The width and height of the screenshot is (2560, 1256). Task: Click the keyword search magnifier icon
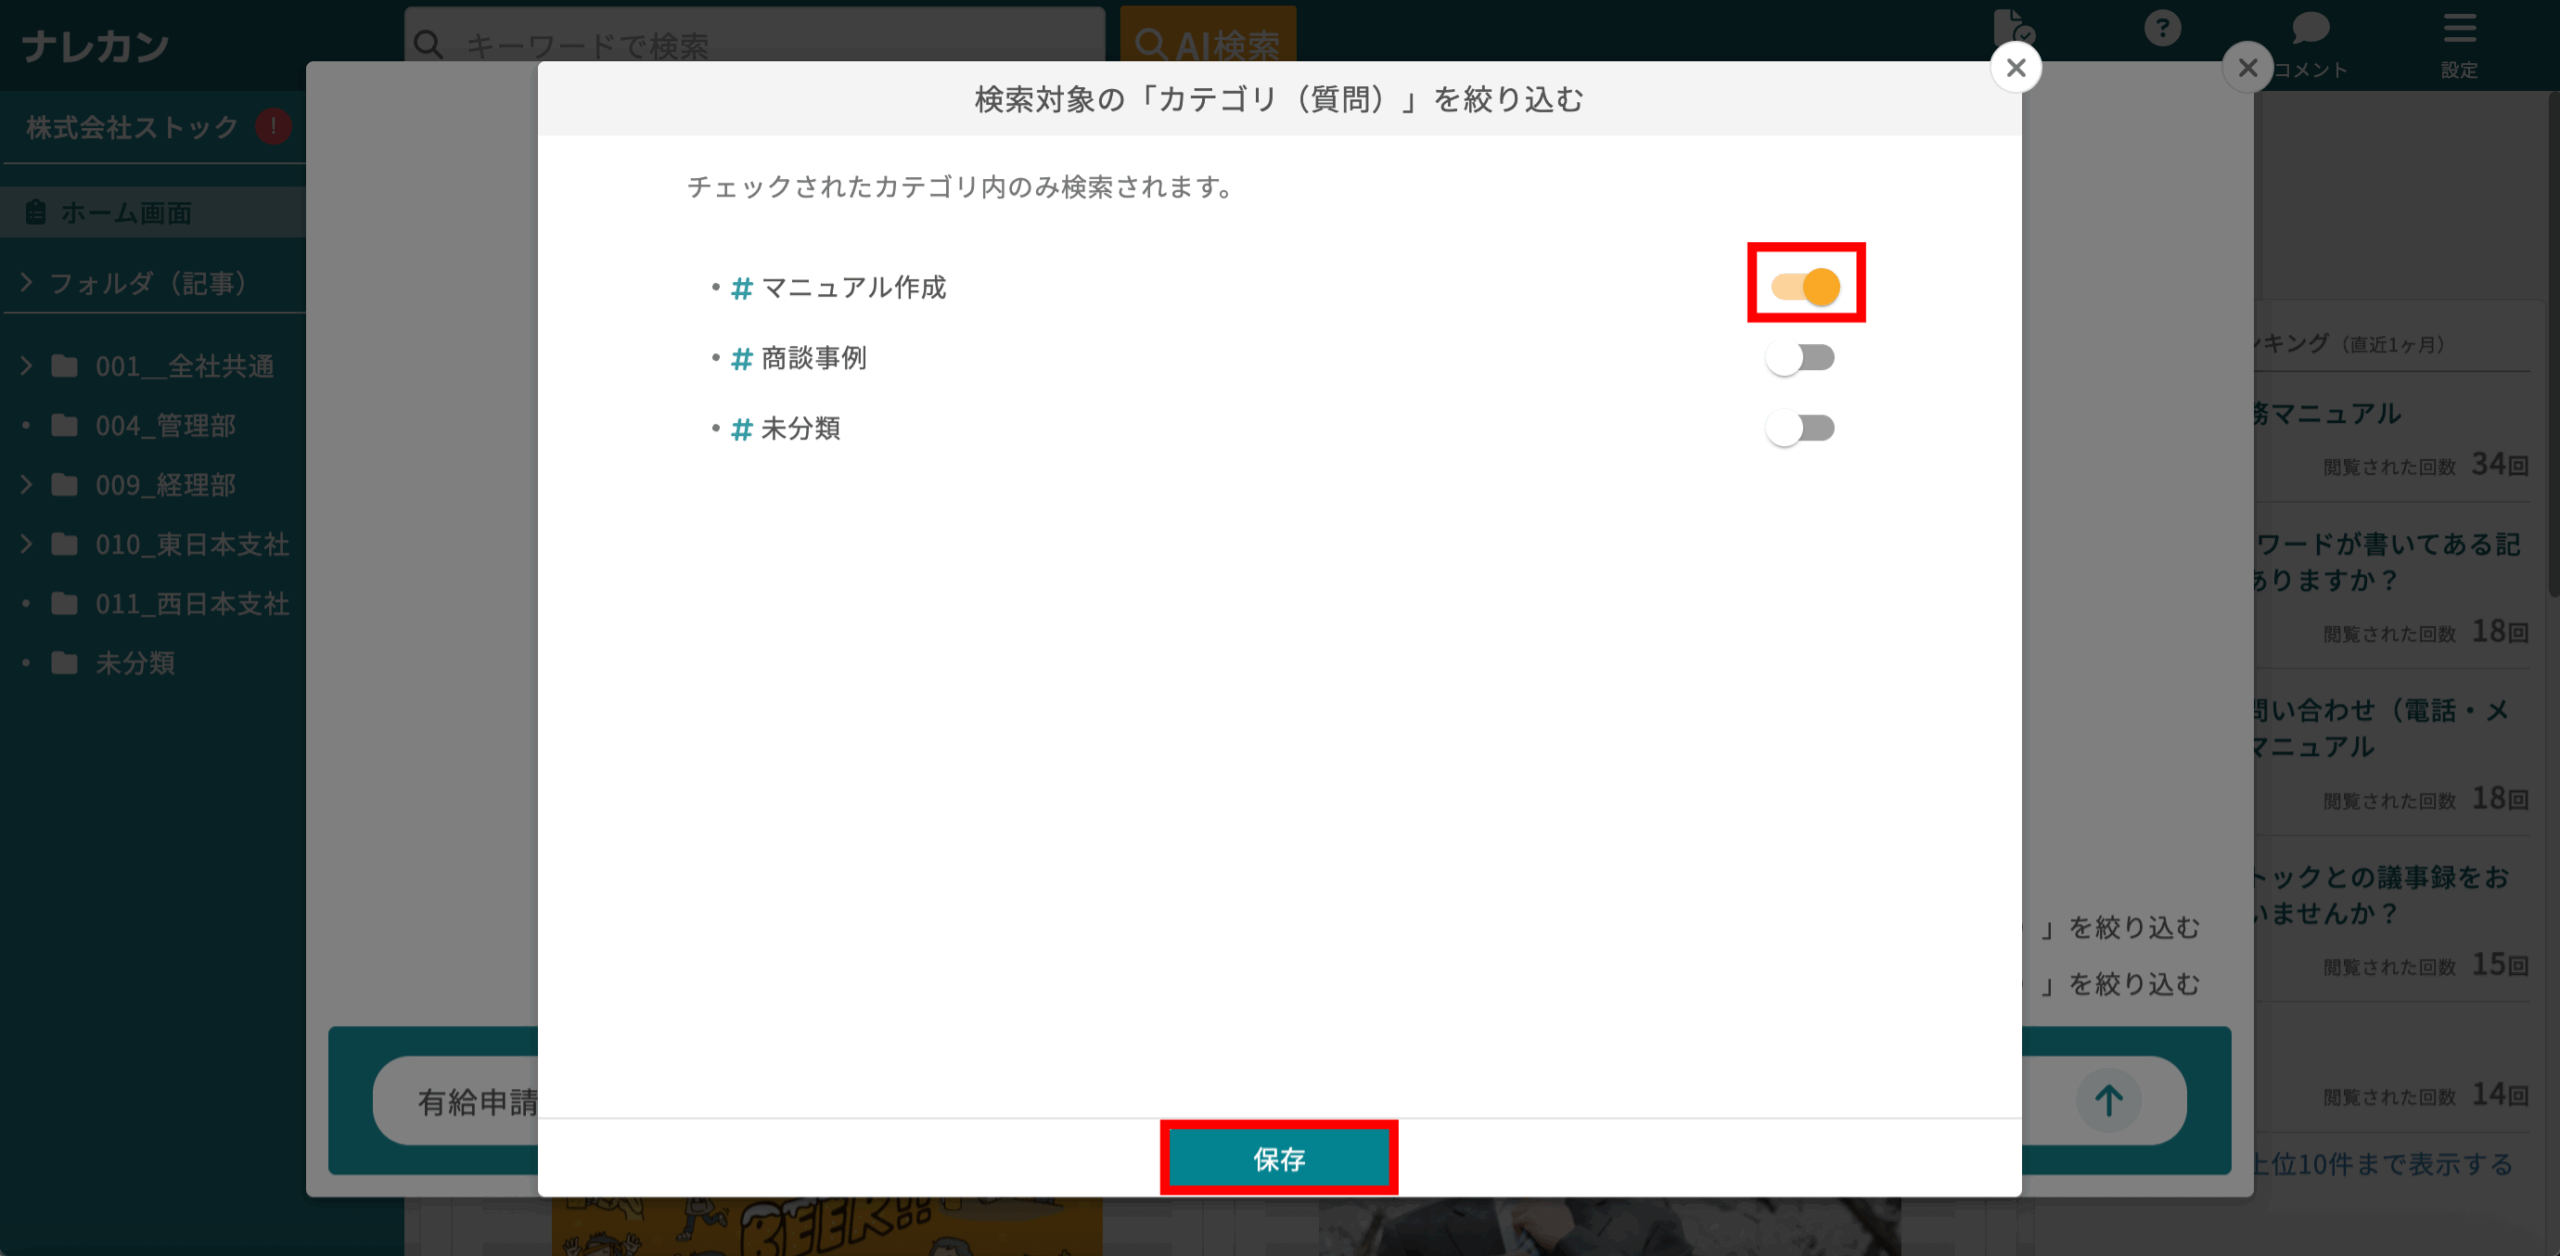click(429, 44)
